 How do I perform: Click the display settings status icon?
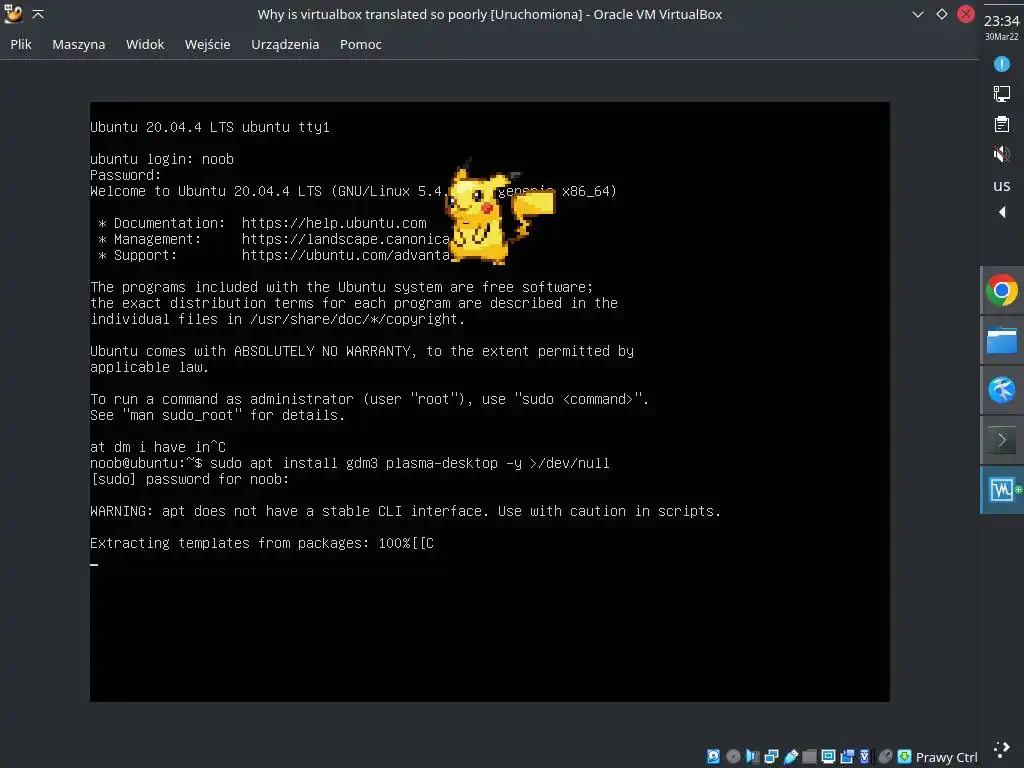pyautogui.click(x=828, y=756)
